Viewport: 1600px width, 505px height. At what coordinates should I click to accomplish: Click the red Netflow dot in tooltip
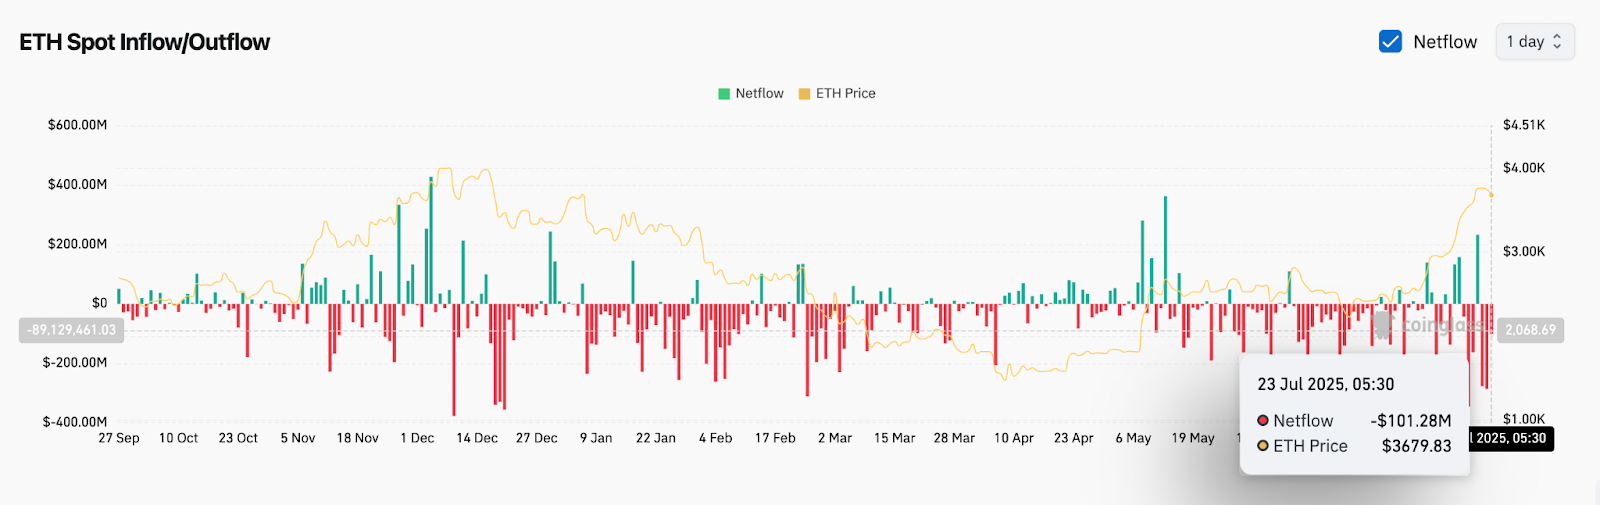[1263, 421]
